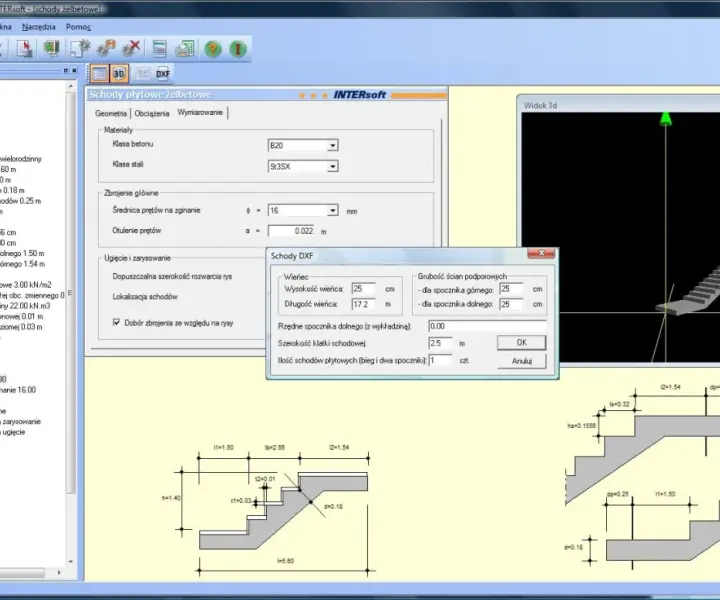The image size is (720, 600).
Task: Open the Średnica prętów 16 dropdown
Action: pos(332,210)
